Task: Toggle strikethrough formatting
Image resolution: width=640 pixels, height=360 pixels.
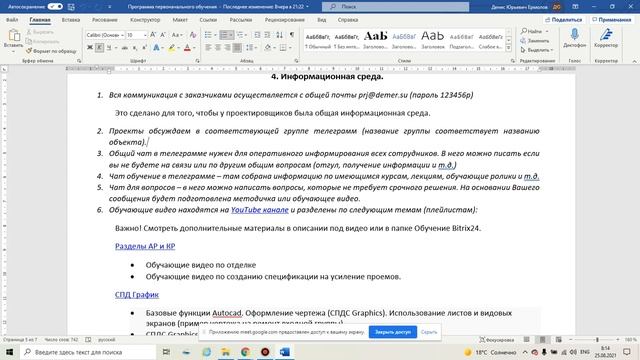Action: [124, 48]
